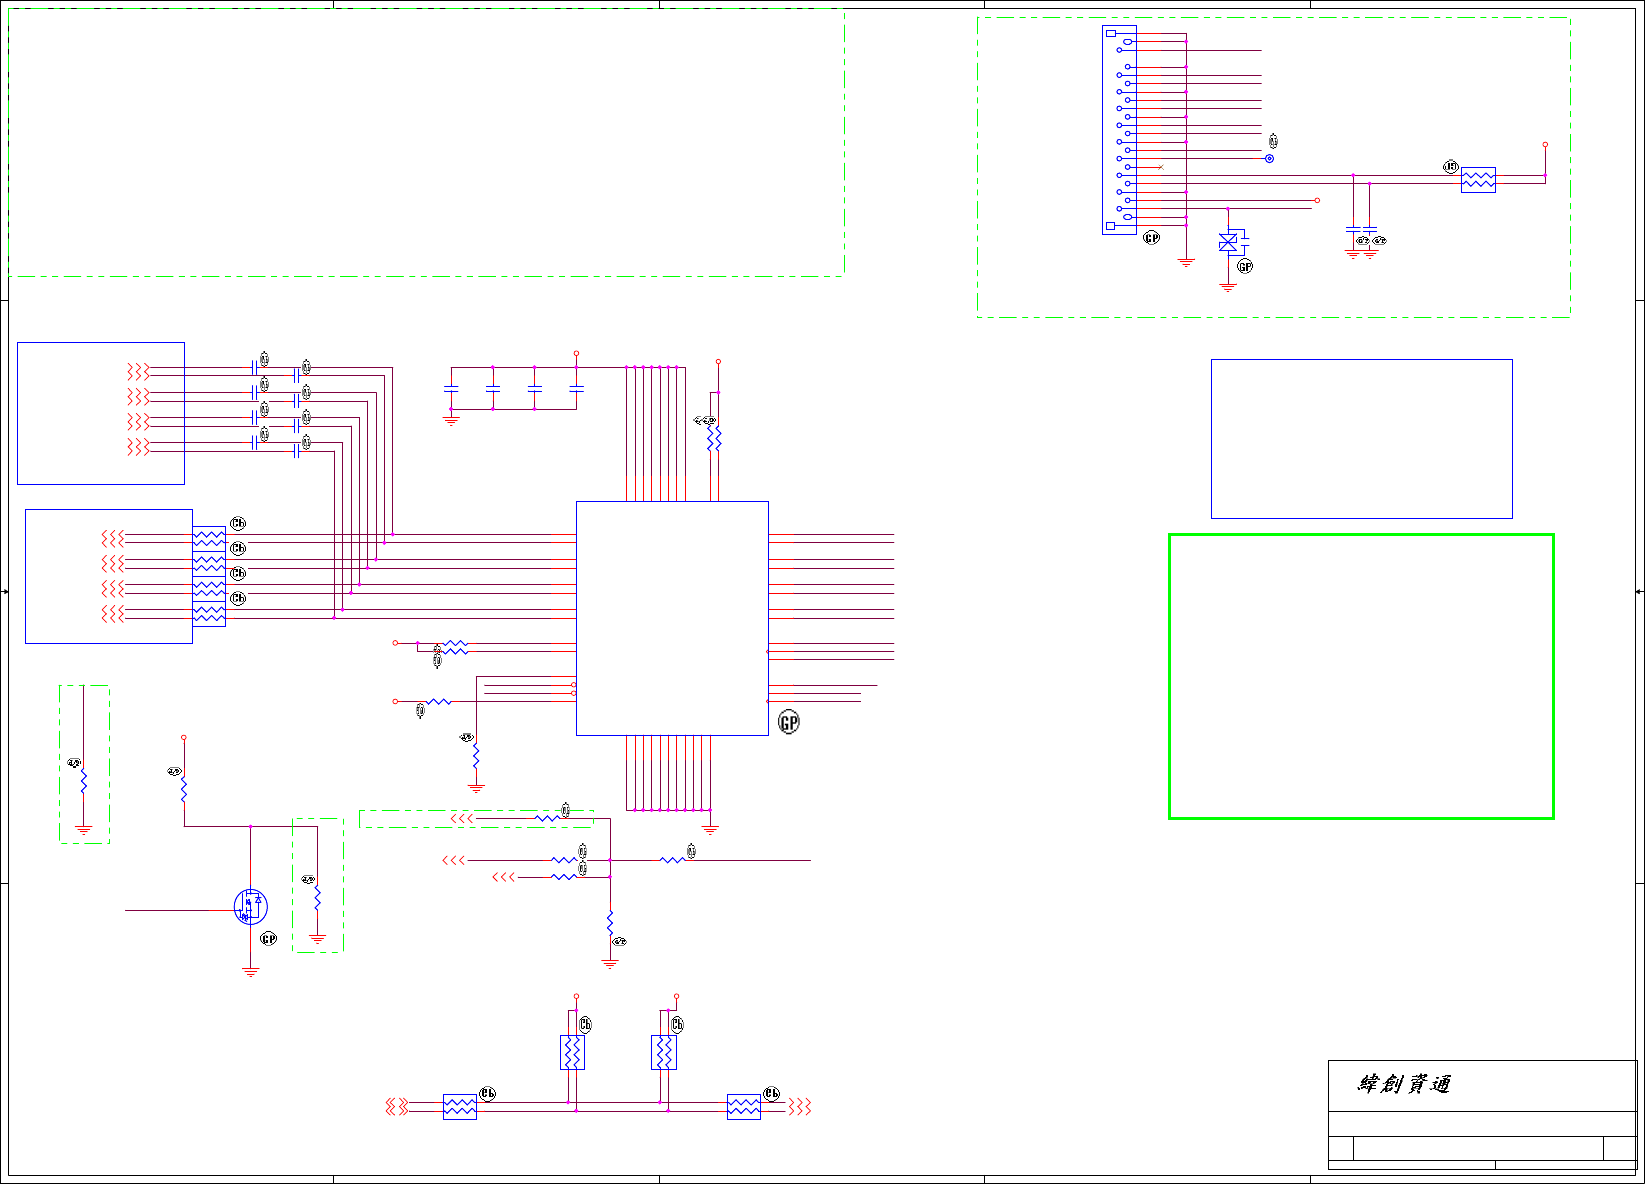Select the pull-up resistor above the central IC
The height and width of the screenshot is (1184, 1645).
[714, 439]
